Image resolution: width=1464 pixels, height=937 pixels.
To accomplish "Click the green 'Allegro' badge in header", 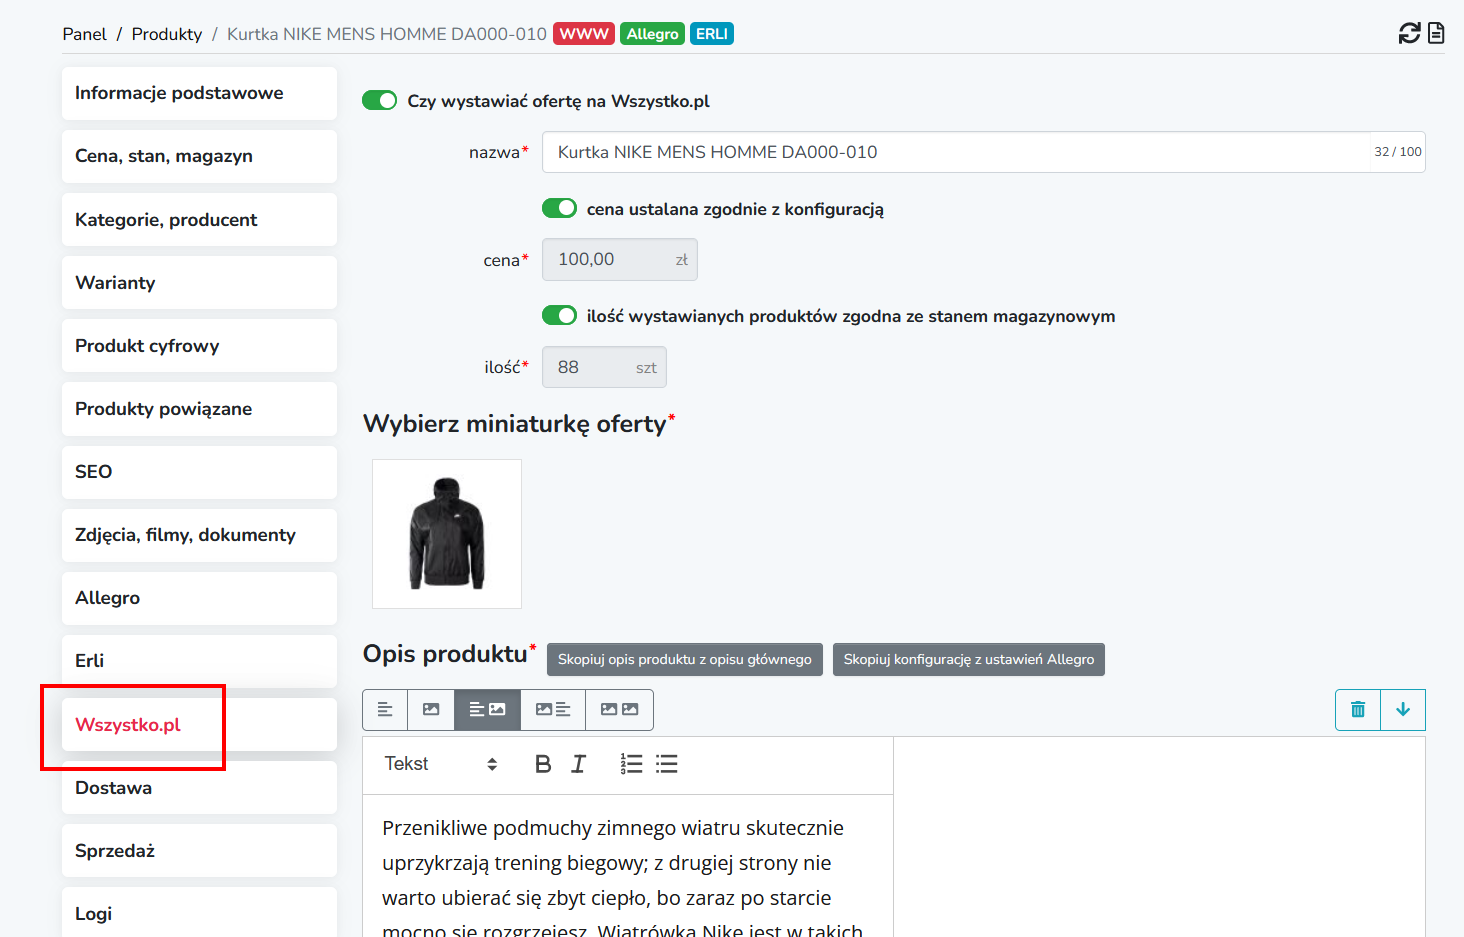I will [652, 34].
